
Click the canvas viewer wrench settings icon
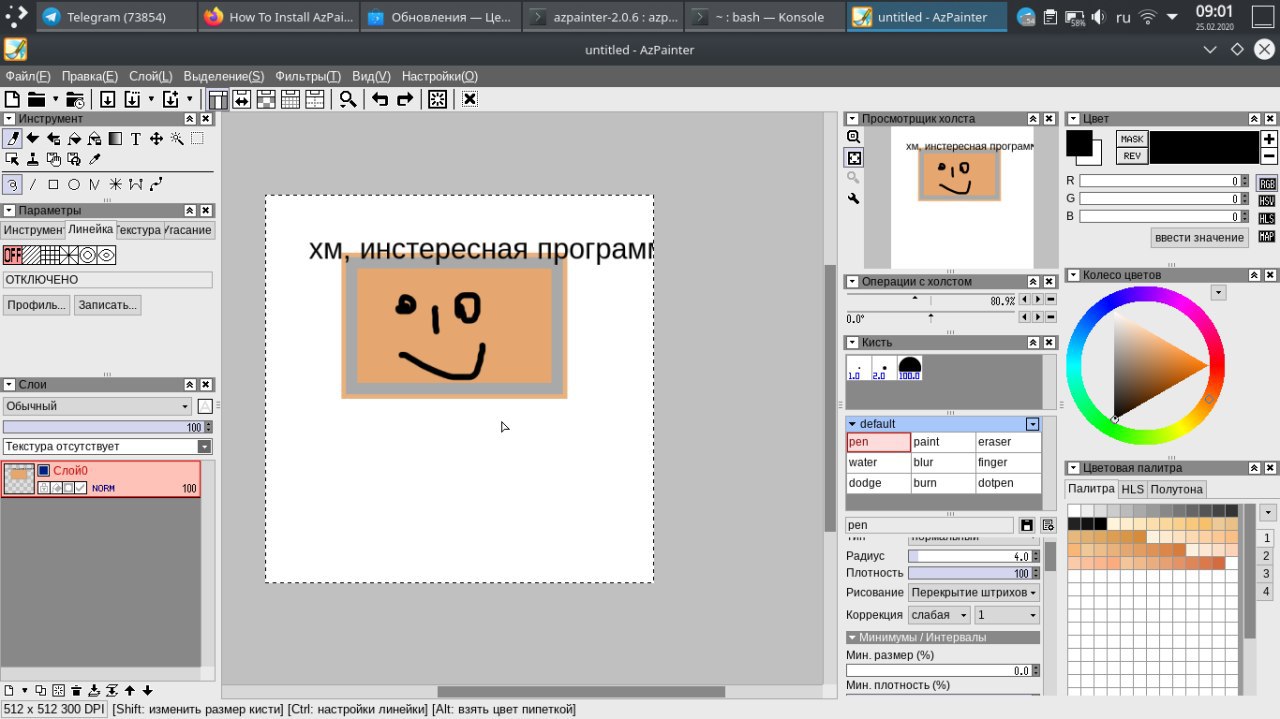coord(854,198)
